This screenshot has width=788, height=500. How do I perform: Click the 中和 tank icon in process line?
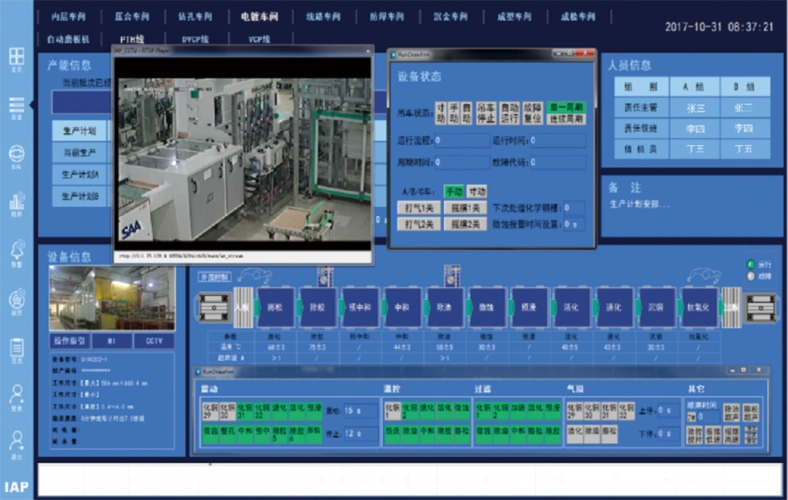[401, 307]
